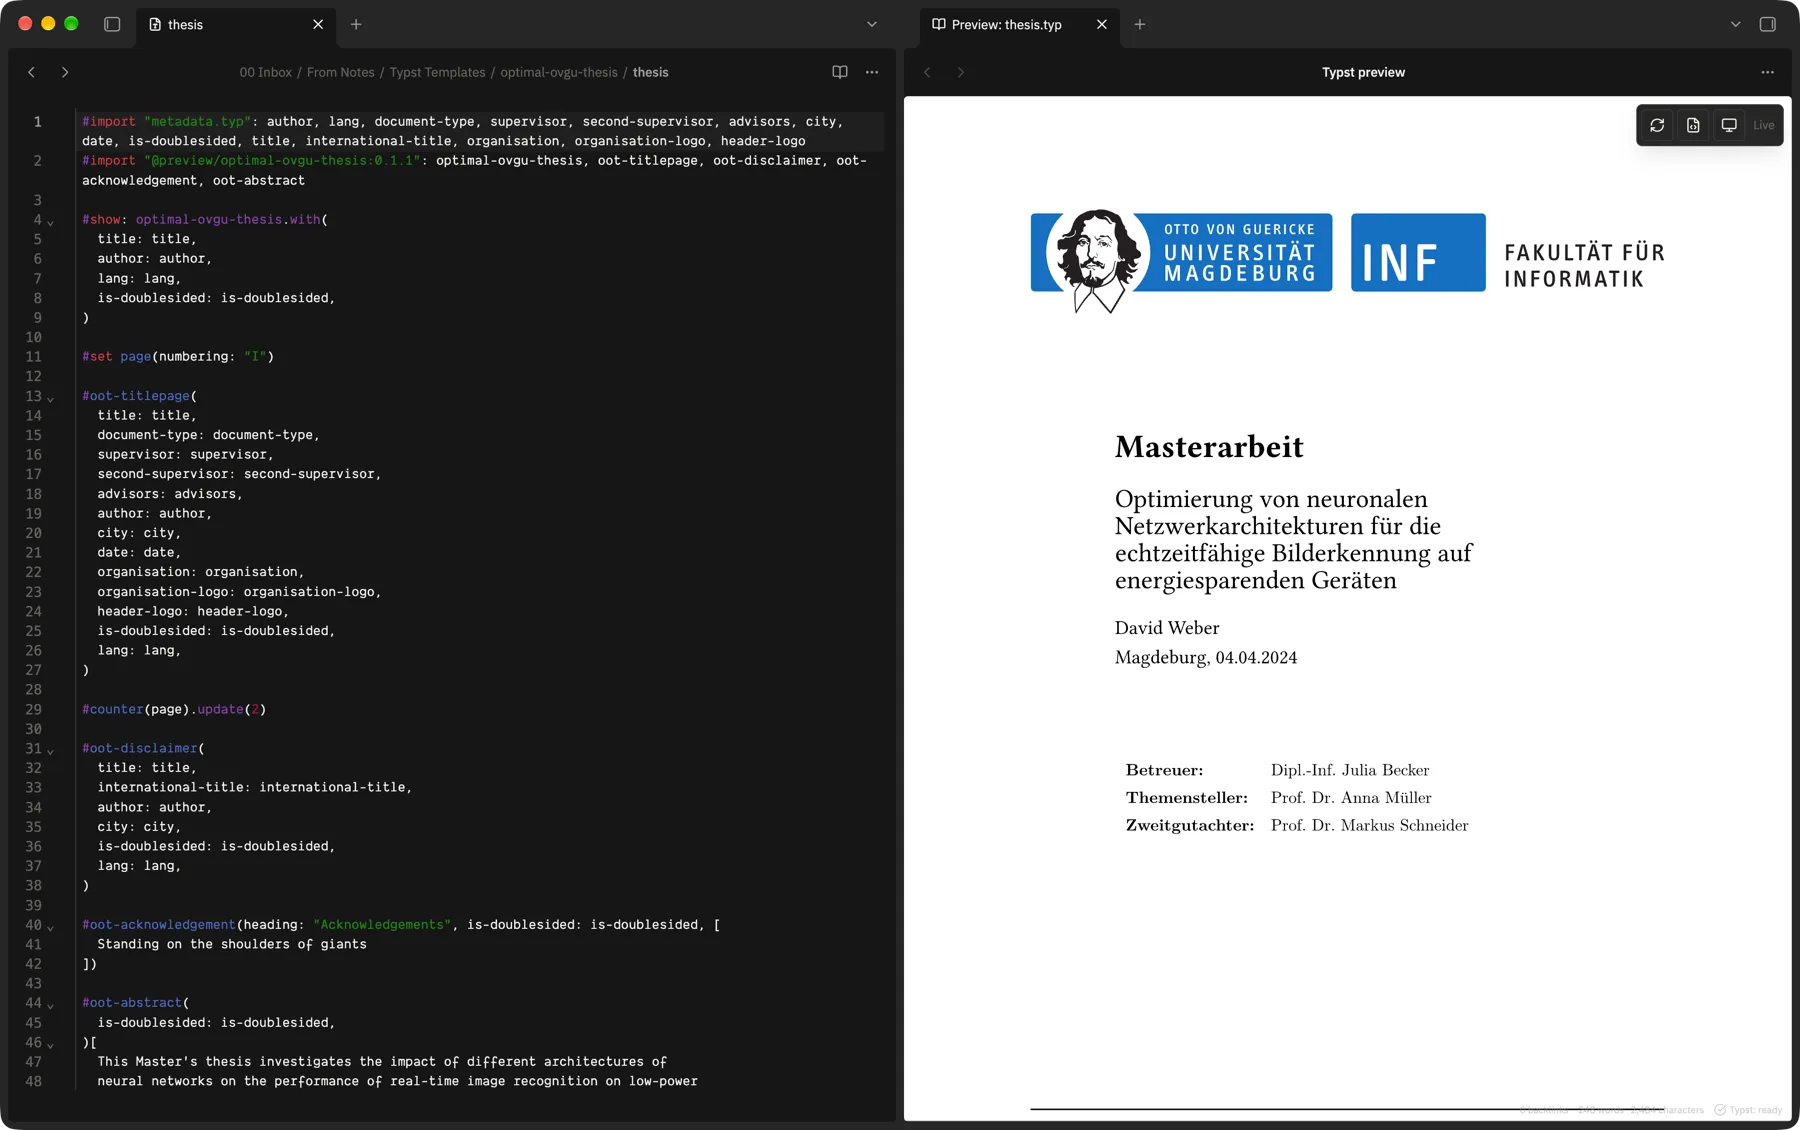
Task: Click the Masterarbeit heading in preview
Action: [x=1209, y=447]
